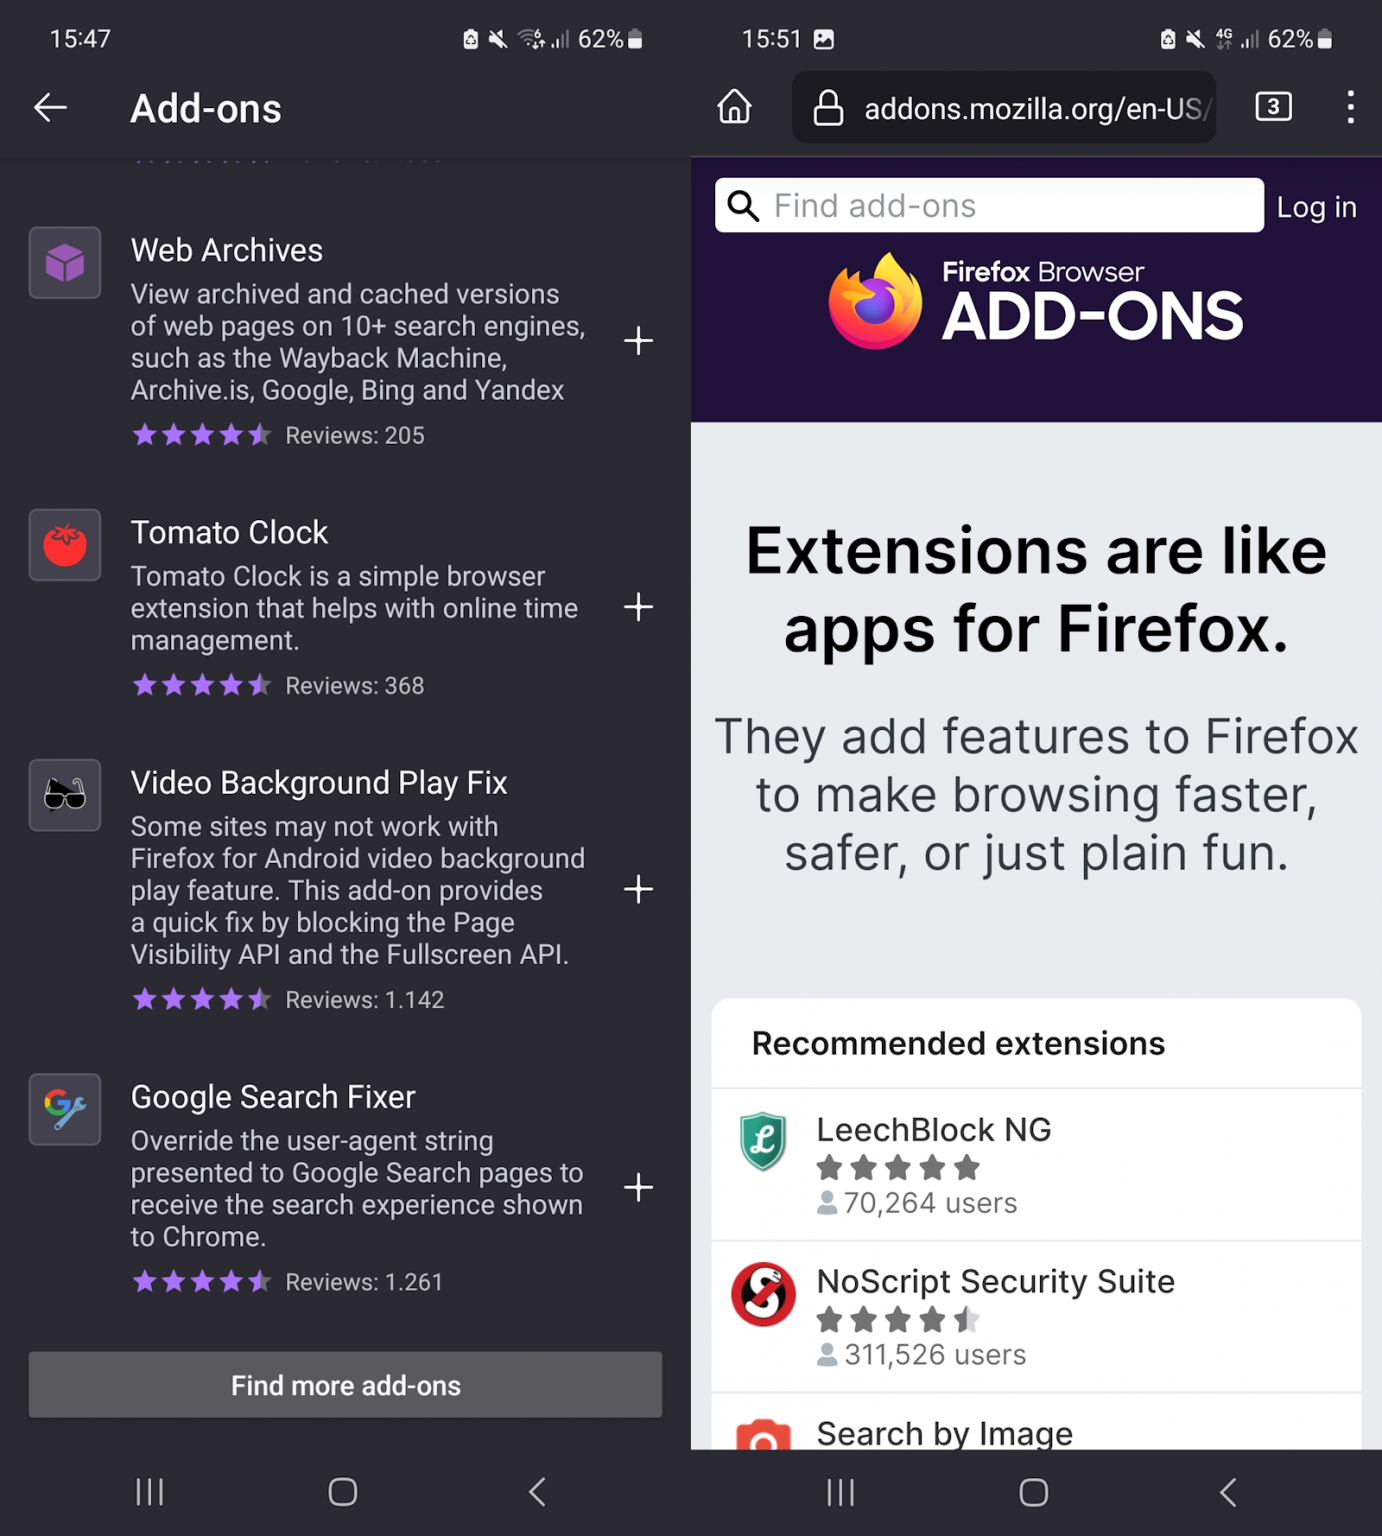Click the star rating of LeechBlock NG
Screen dimensions: 1382x1536
tap(897, 1166)
